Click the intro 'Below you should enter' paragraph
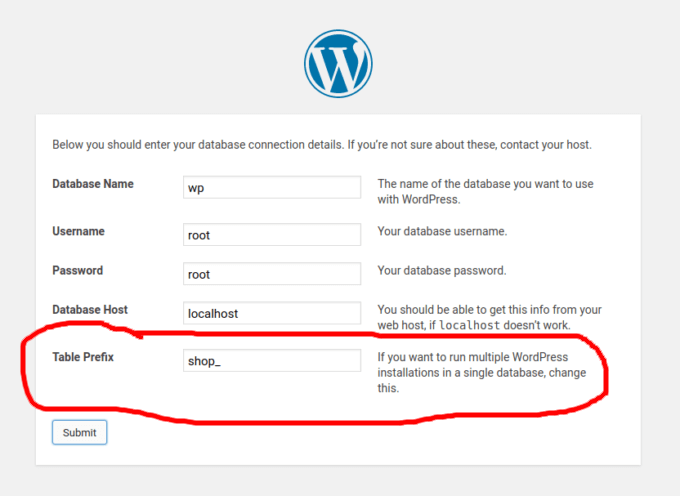 (322, 144)
